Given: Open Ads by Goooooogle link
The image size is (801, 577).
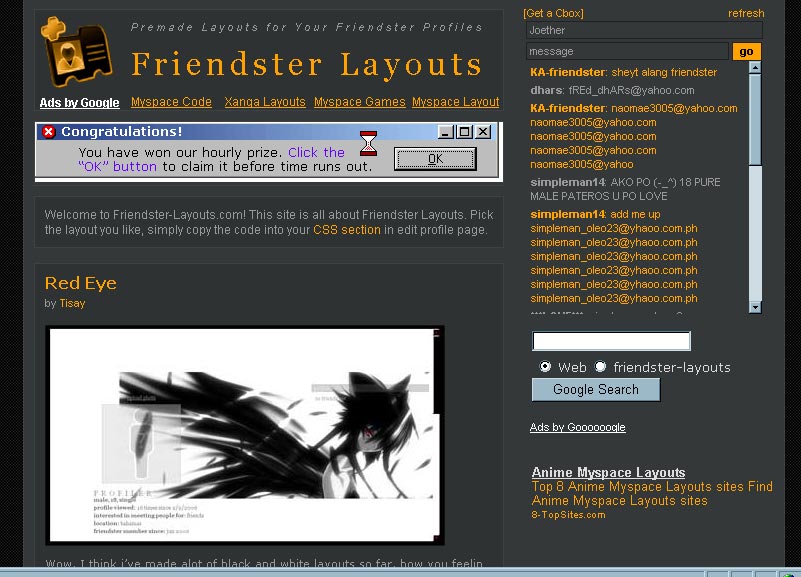Looking at the screenshot, I should pyautogui.click(x=577, y=427).
